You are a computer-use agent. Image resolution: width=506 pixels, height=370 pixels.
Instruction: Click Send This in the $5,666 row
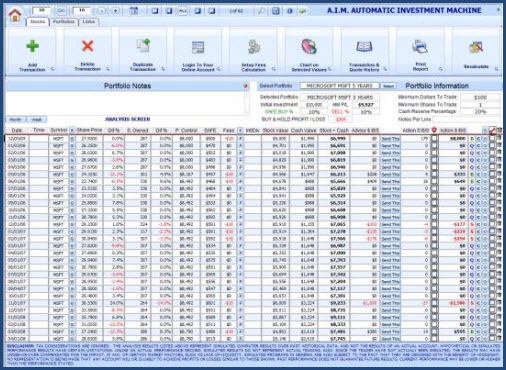390,181
